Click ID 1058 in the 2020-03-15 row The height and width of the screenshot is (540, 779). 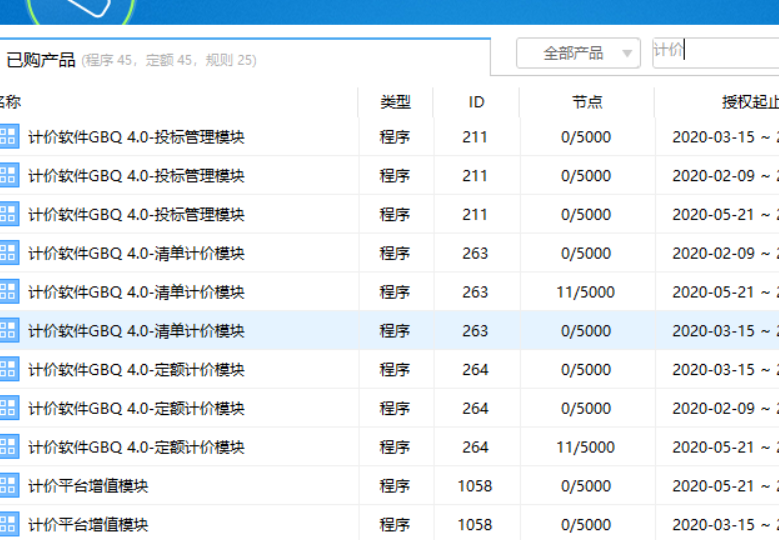point(475,525)
